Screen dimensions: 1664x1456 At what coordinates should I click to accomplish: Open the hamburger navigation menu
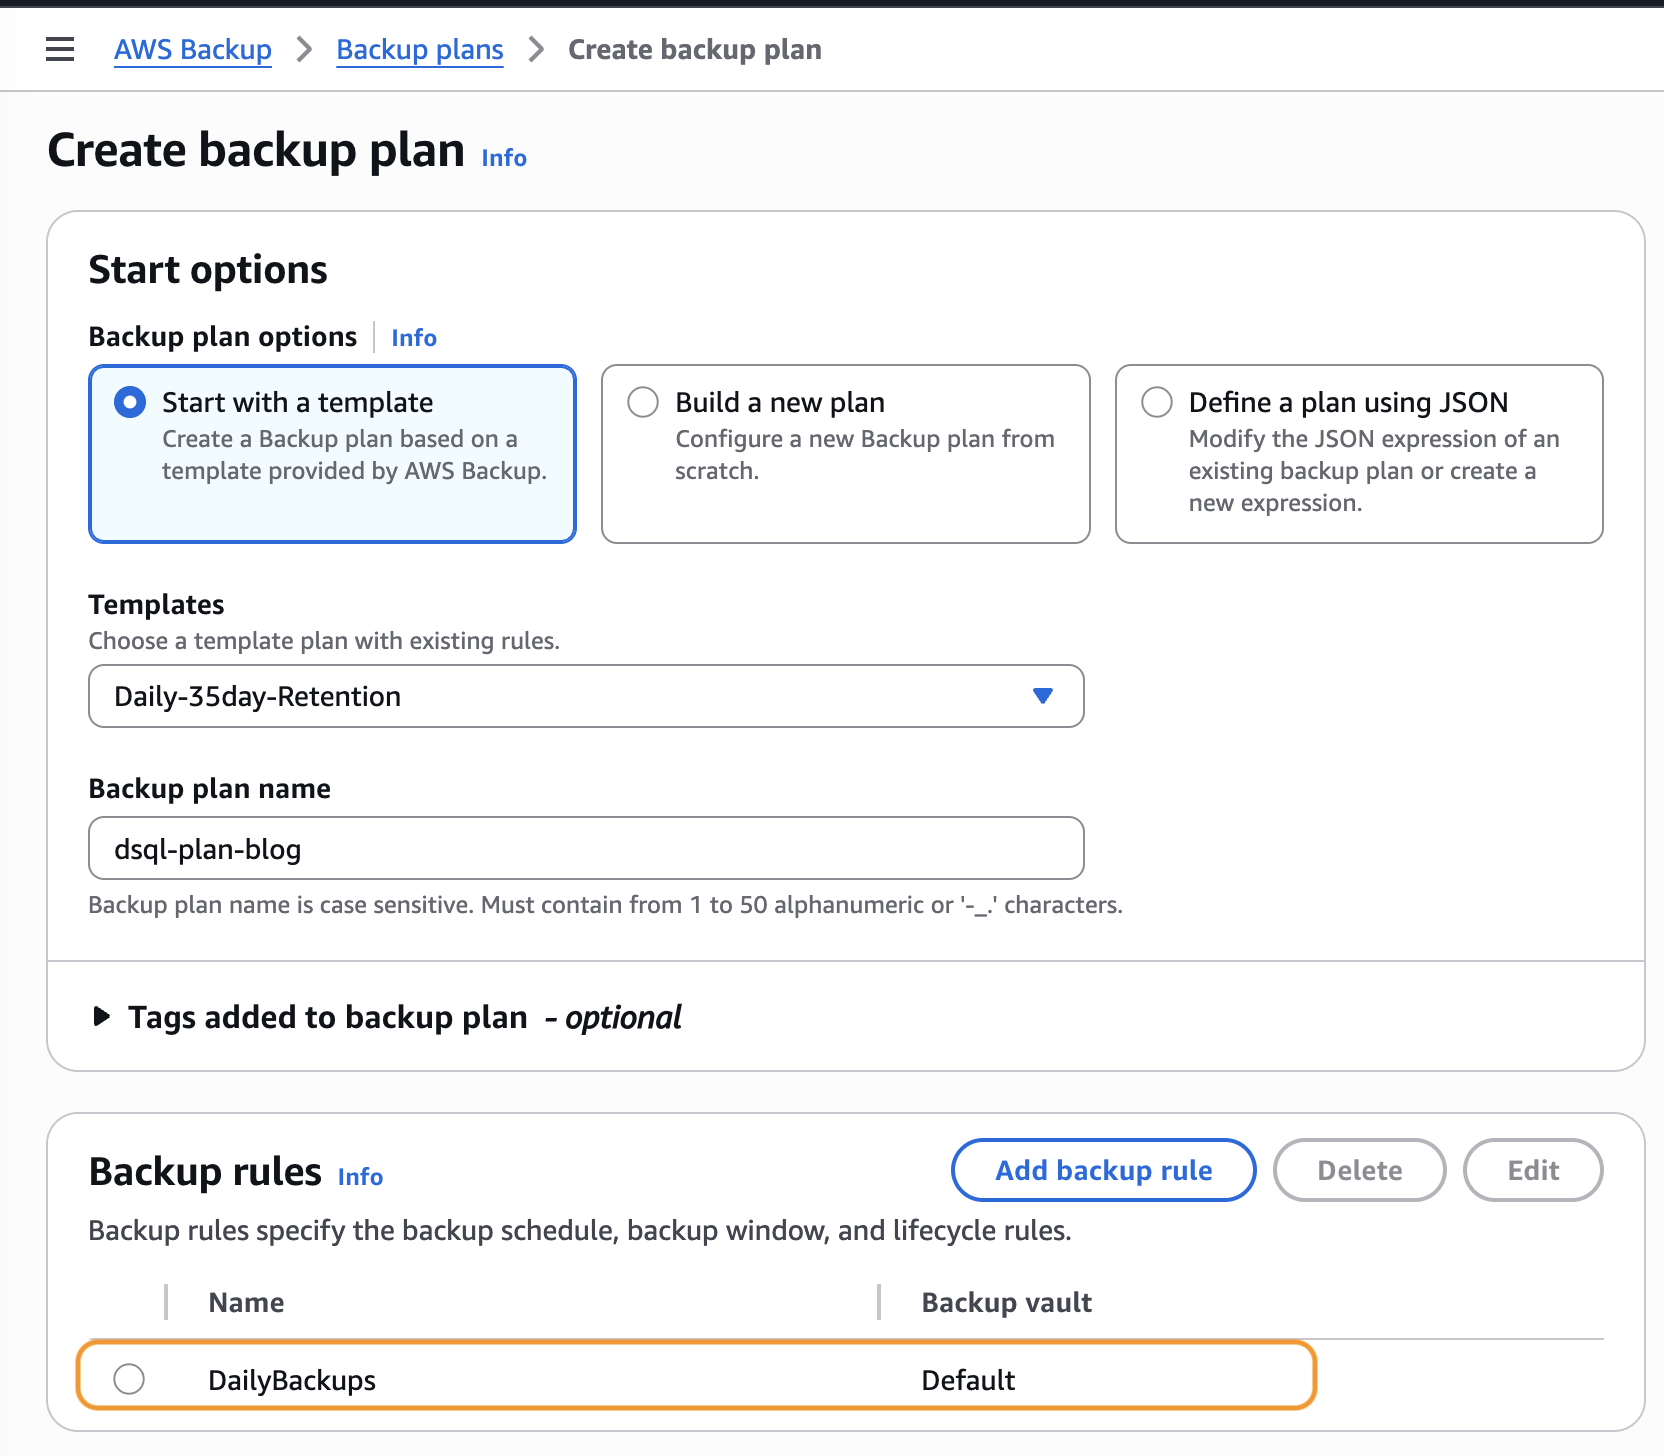[x=60, y=49]
